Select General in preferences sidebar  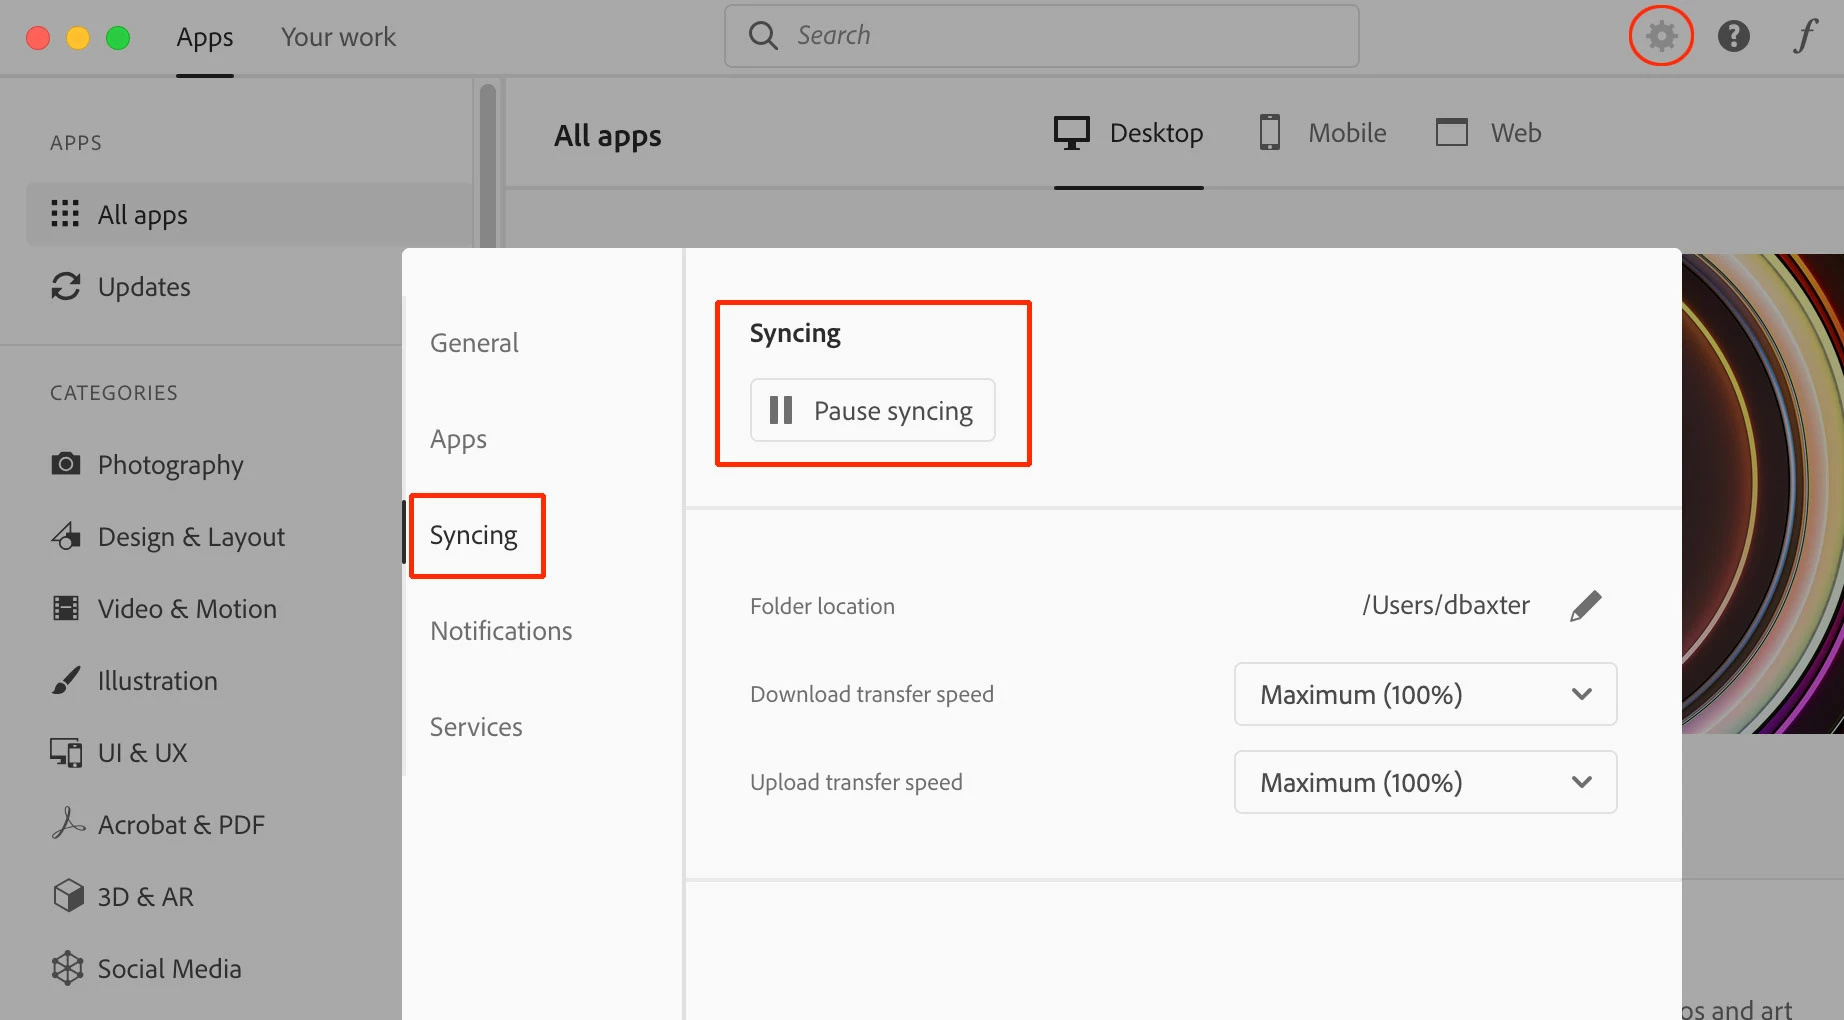[474, 343]
